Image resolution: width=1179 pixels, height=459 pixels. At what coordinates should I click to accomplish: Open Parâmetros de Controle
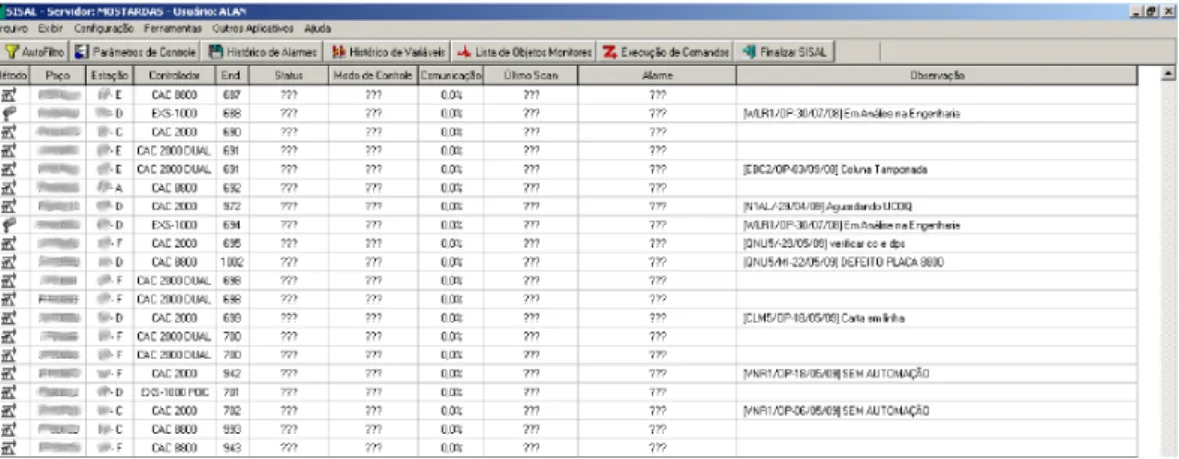(x=135, y=52)
